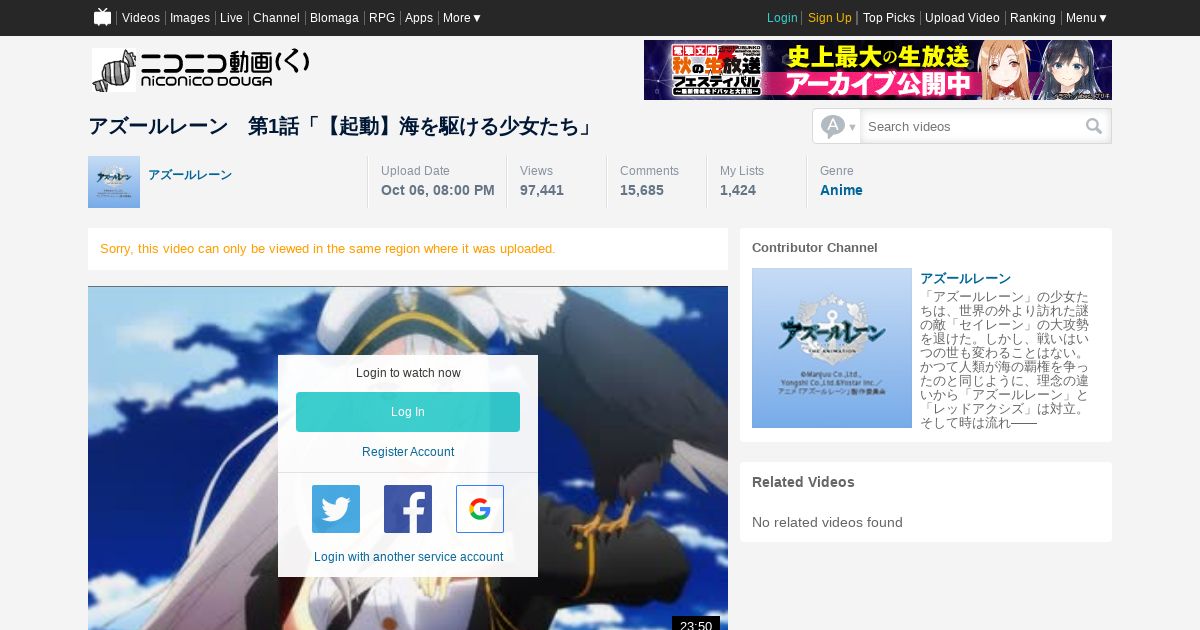This screenshot has width=1200, height=630.
Task: Open search type selector dropdown
Action: [838, 126]
